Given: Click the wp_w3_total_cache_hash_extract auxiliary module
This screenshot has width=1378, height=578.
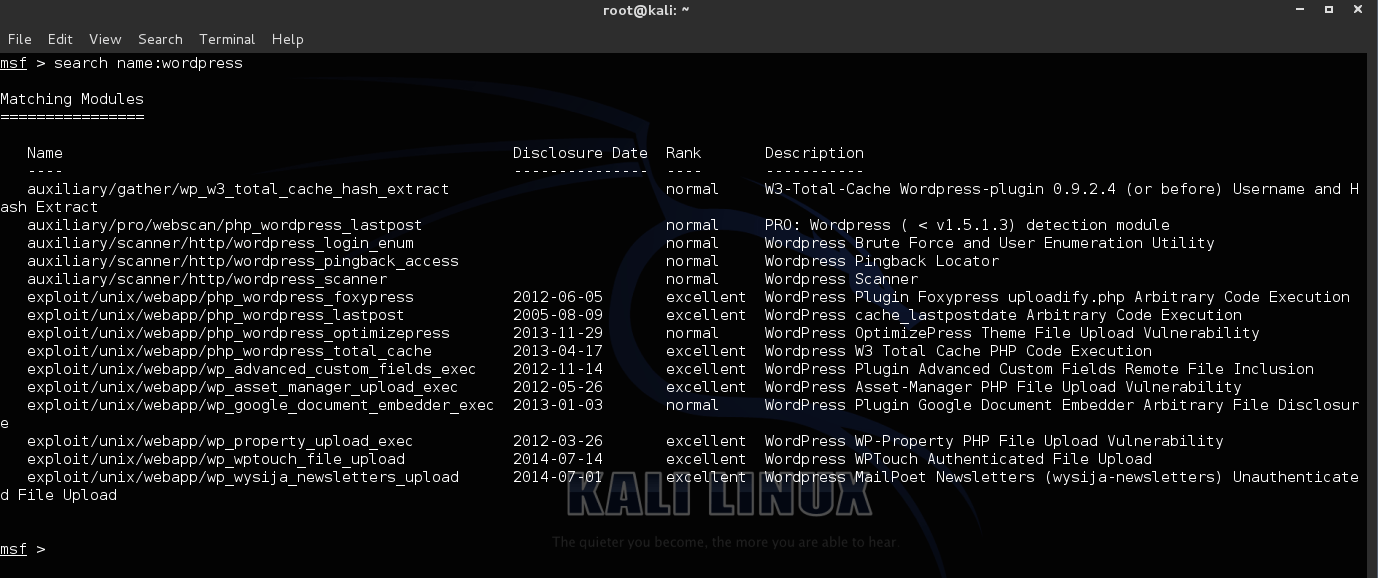Looking at the screenshot, I should click(x=236, y=189).
